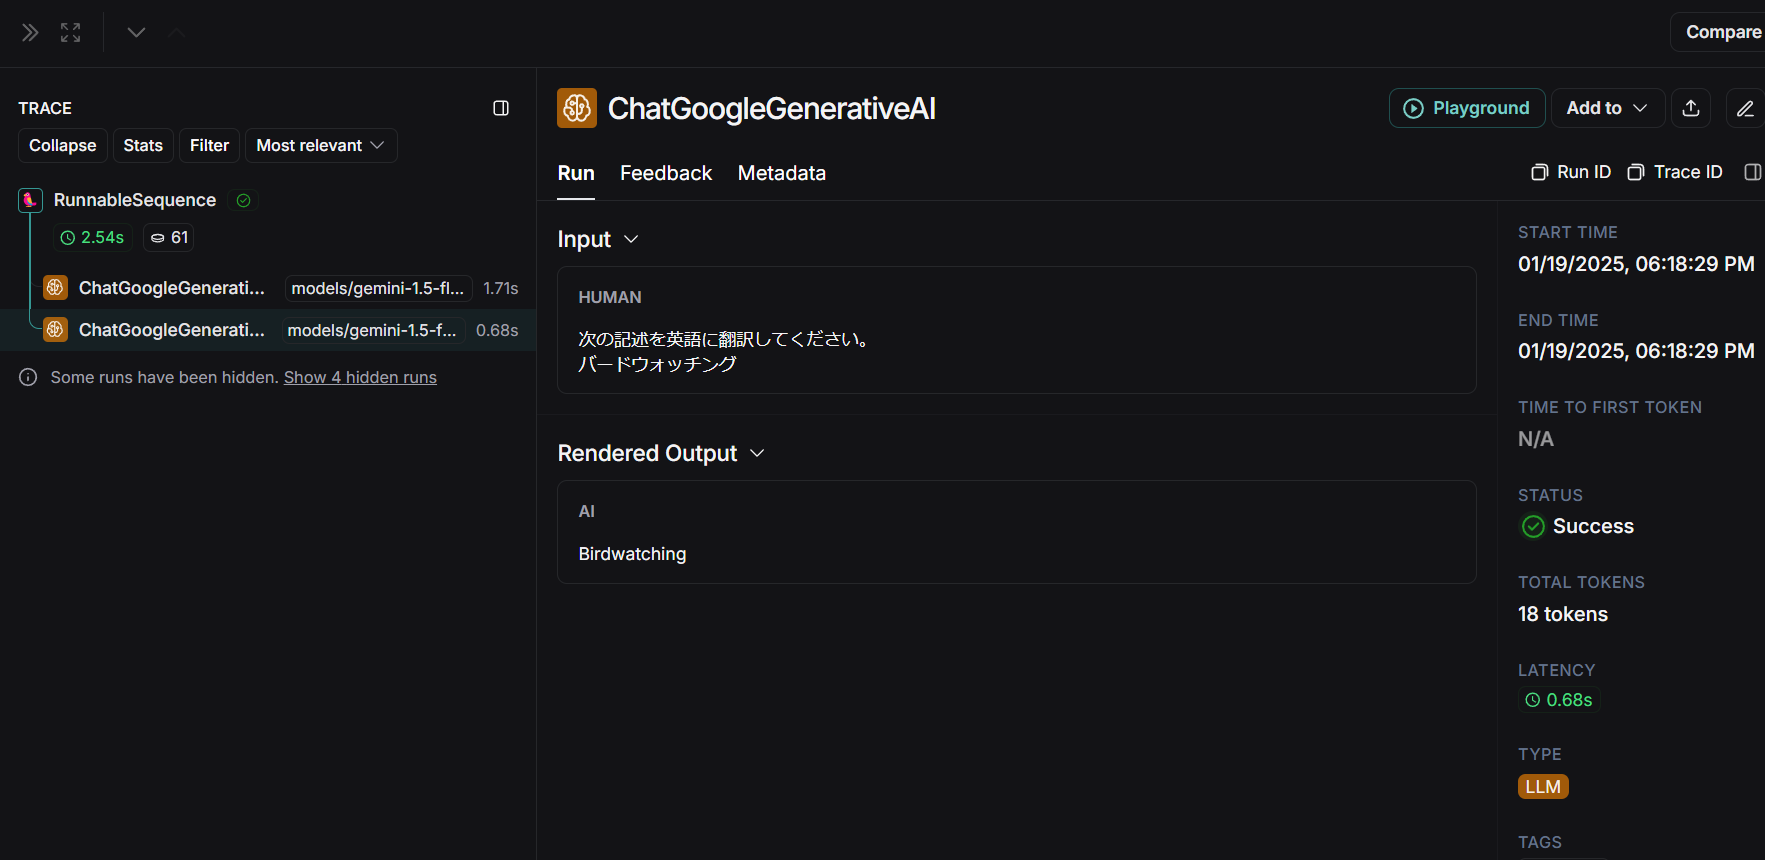Screen dimensions: 1765x860
Task: Open trace Filter
Action: click(209, 146)
